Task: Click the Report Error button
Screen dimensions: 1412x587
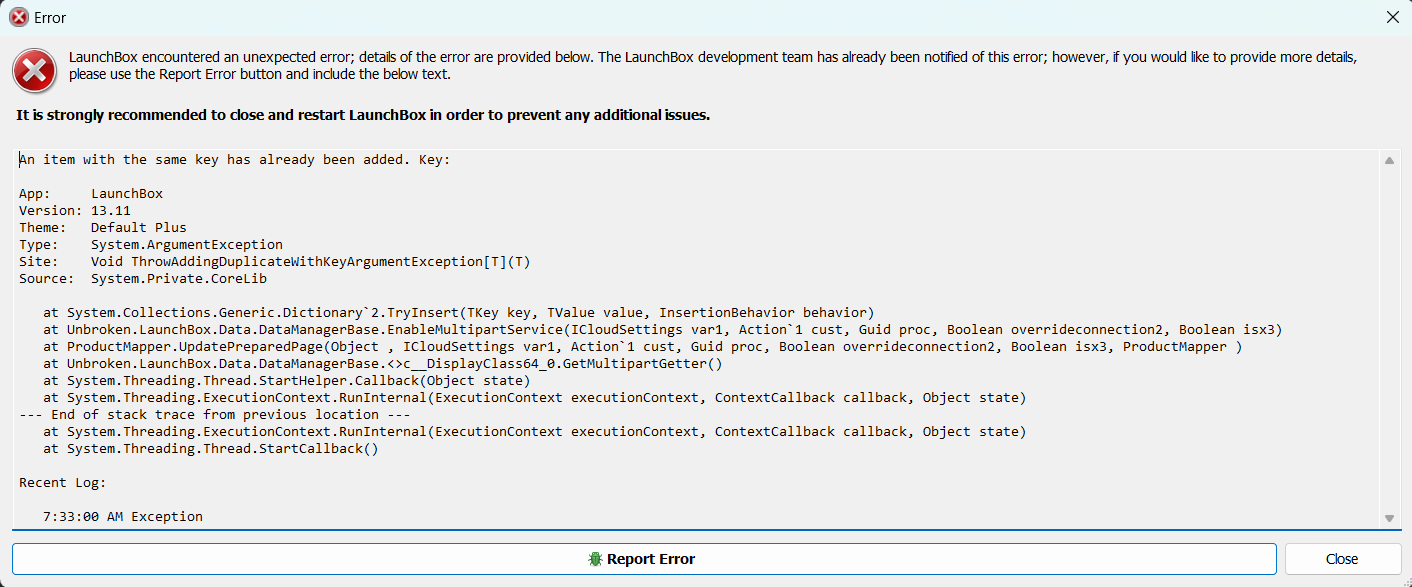Action: pyautogui.click(x=644, y=559)
